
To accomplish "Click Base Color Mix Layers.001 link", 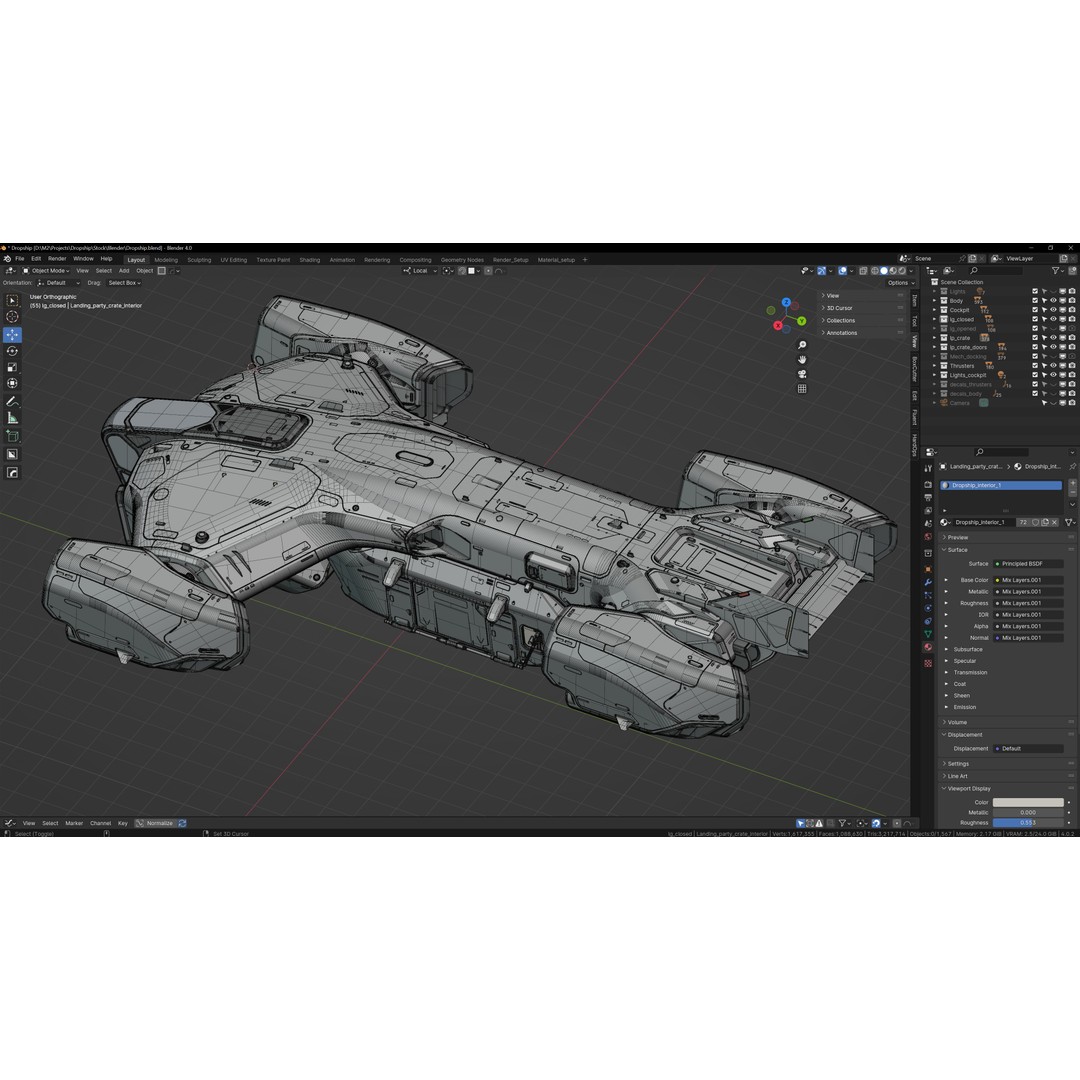I will tap(1028, 580).
